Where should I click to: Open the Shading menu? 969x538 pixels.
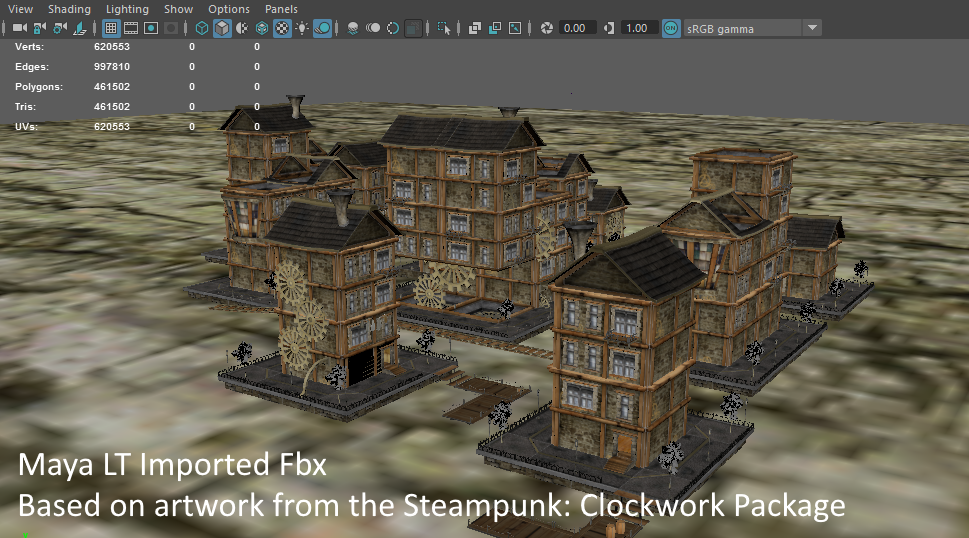[x=69, y=9]
